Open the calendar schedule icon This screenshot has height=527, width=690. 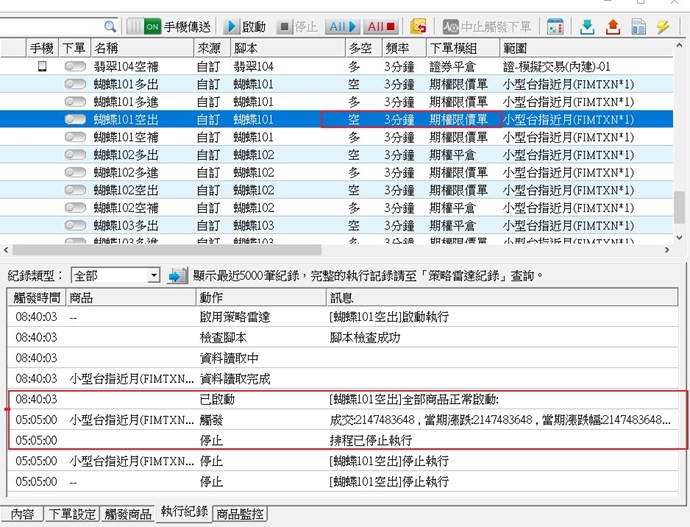pyautogui.click(x=555, y=26)
